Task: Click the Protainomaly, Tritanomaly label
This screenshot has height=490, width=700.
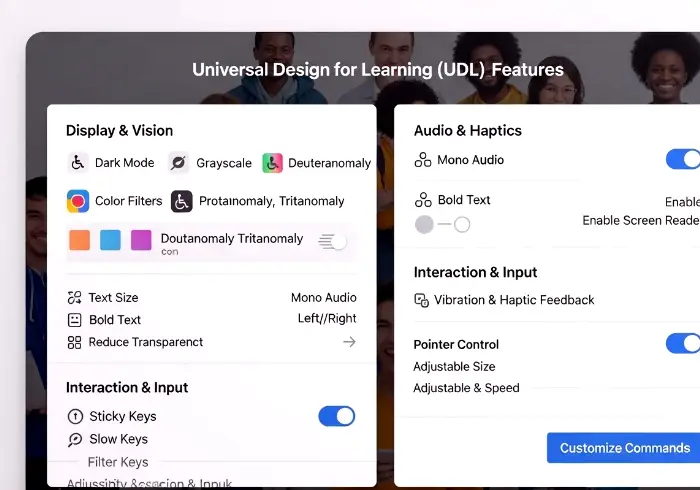Action: (271, 202)
